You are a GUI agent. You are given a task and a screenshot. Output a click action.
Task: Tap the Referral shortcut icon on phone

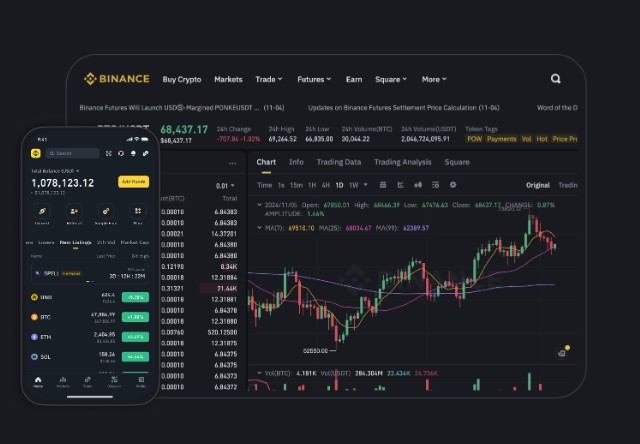(74, 211)
